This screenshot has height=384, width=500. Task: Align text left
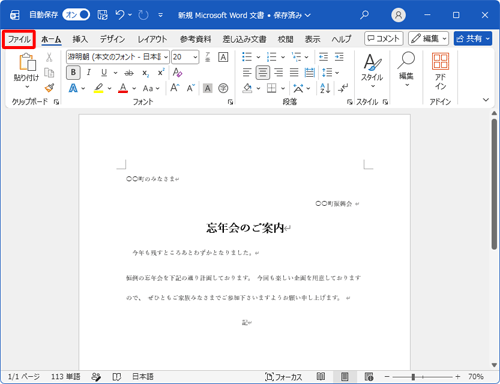(247, 72)
